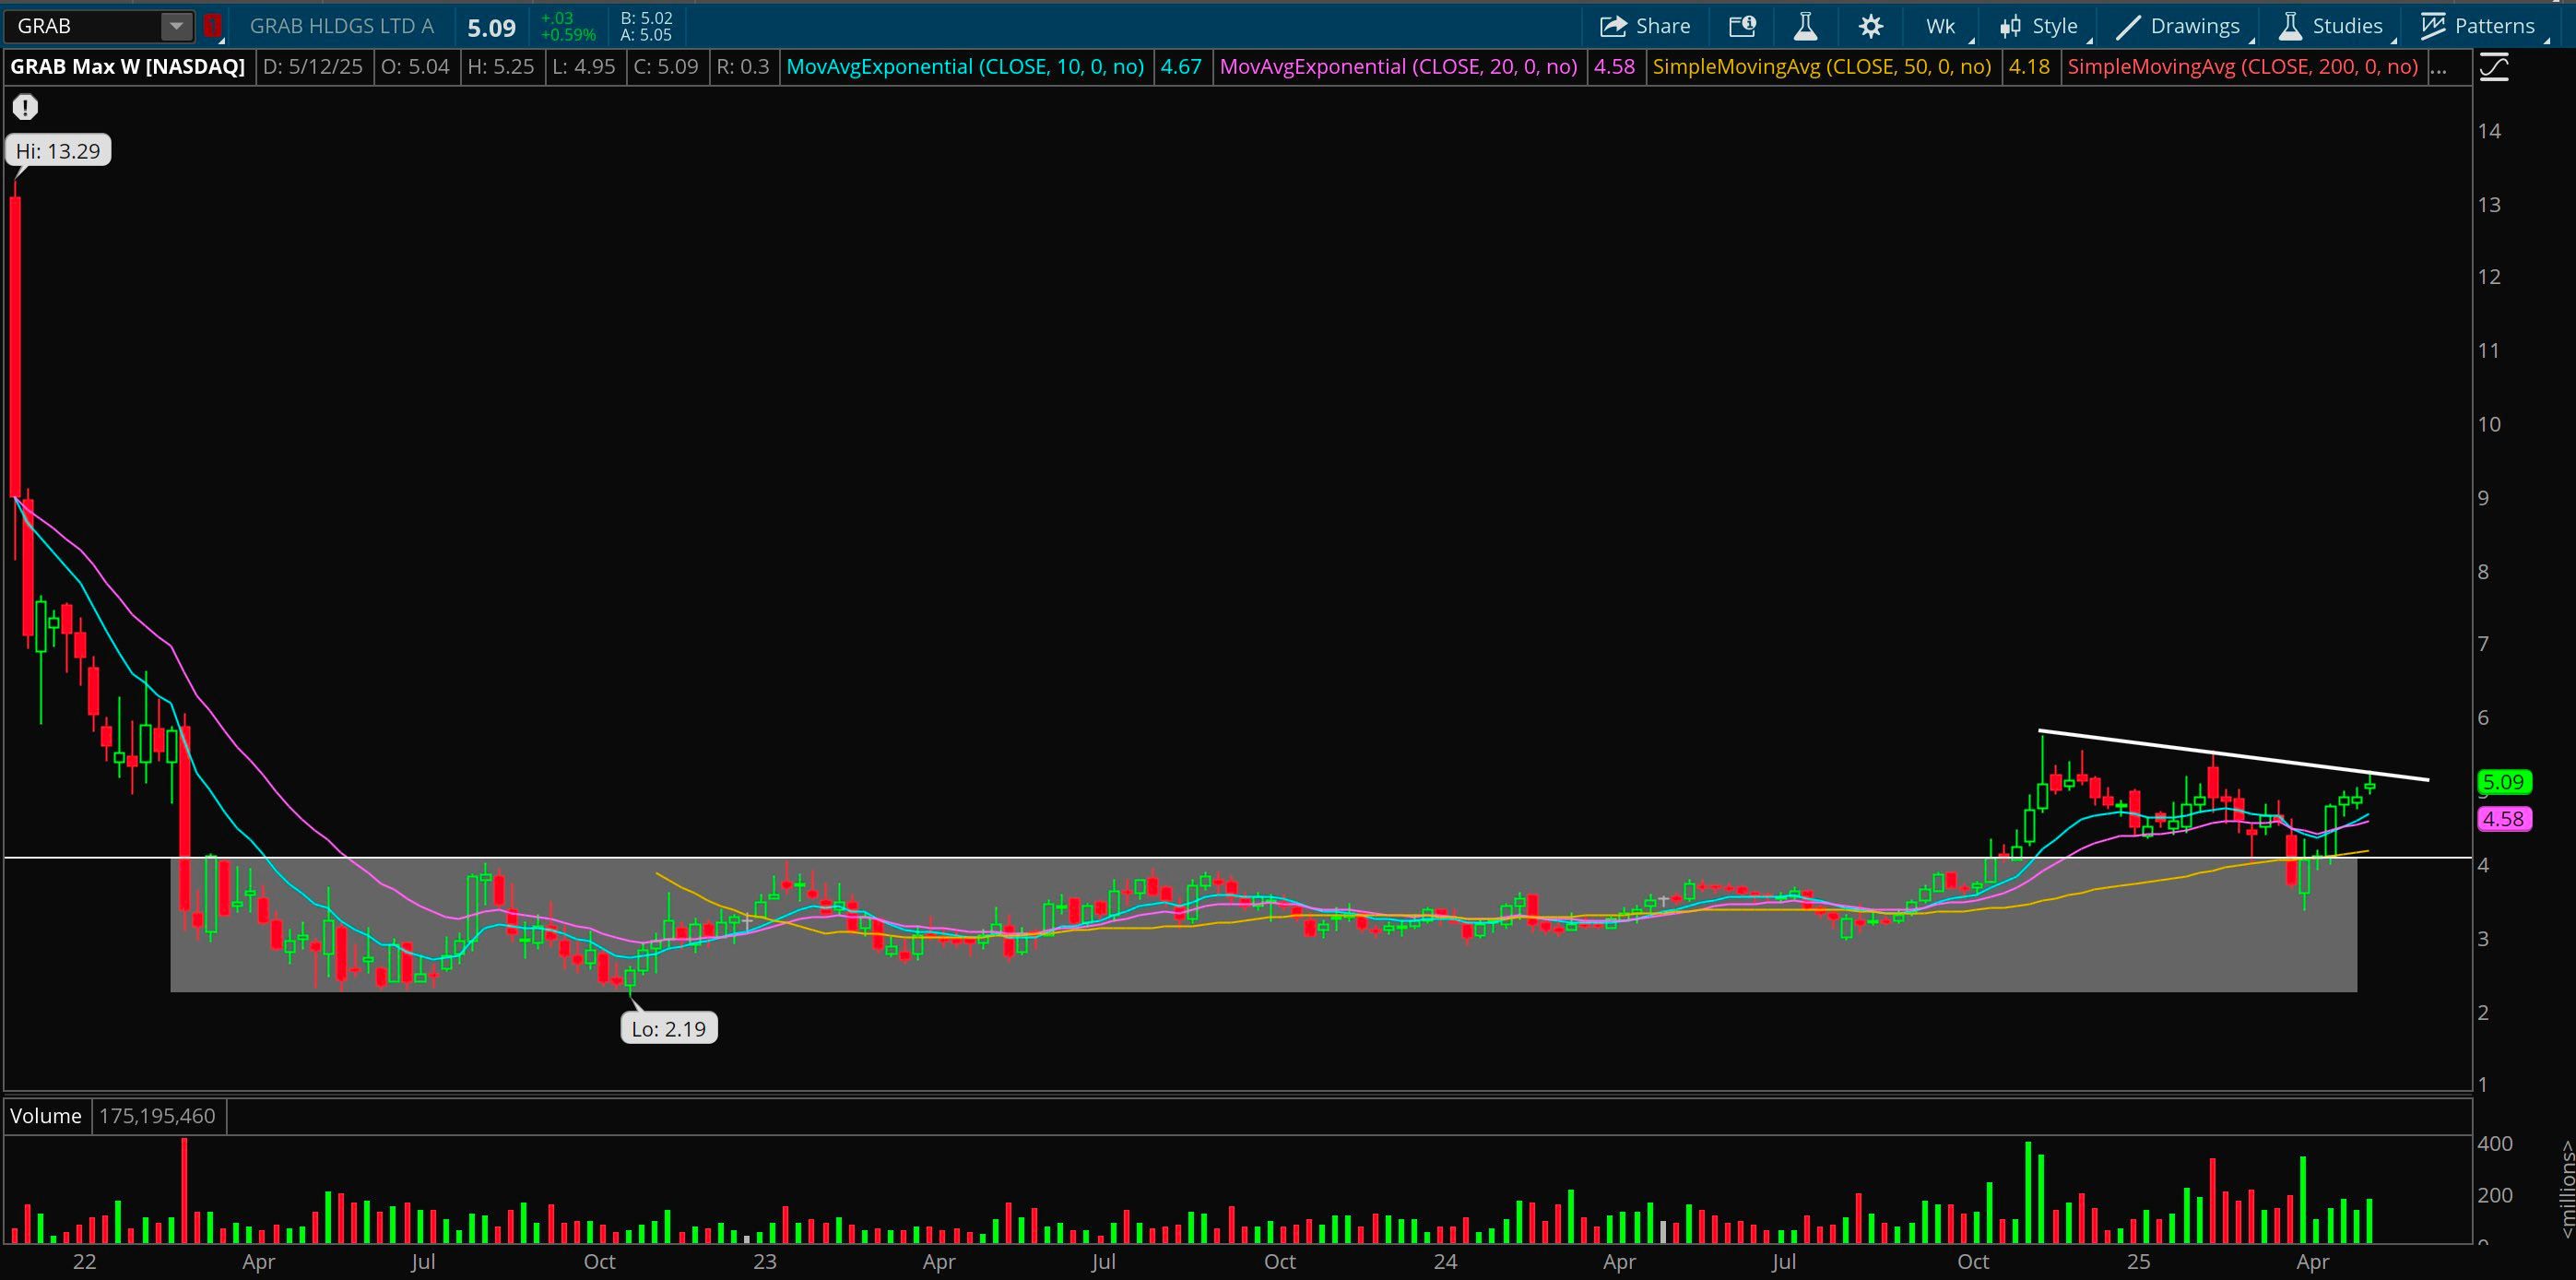Click the alert exclamation icon on the chart
Screen dimensions: 2576x1280
click(25, 107)
